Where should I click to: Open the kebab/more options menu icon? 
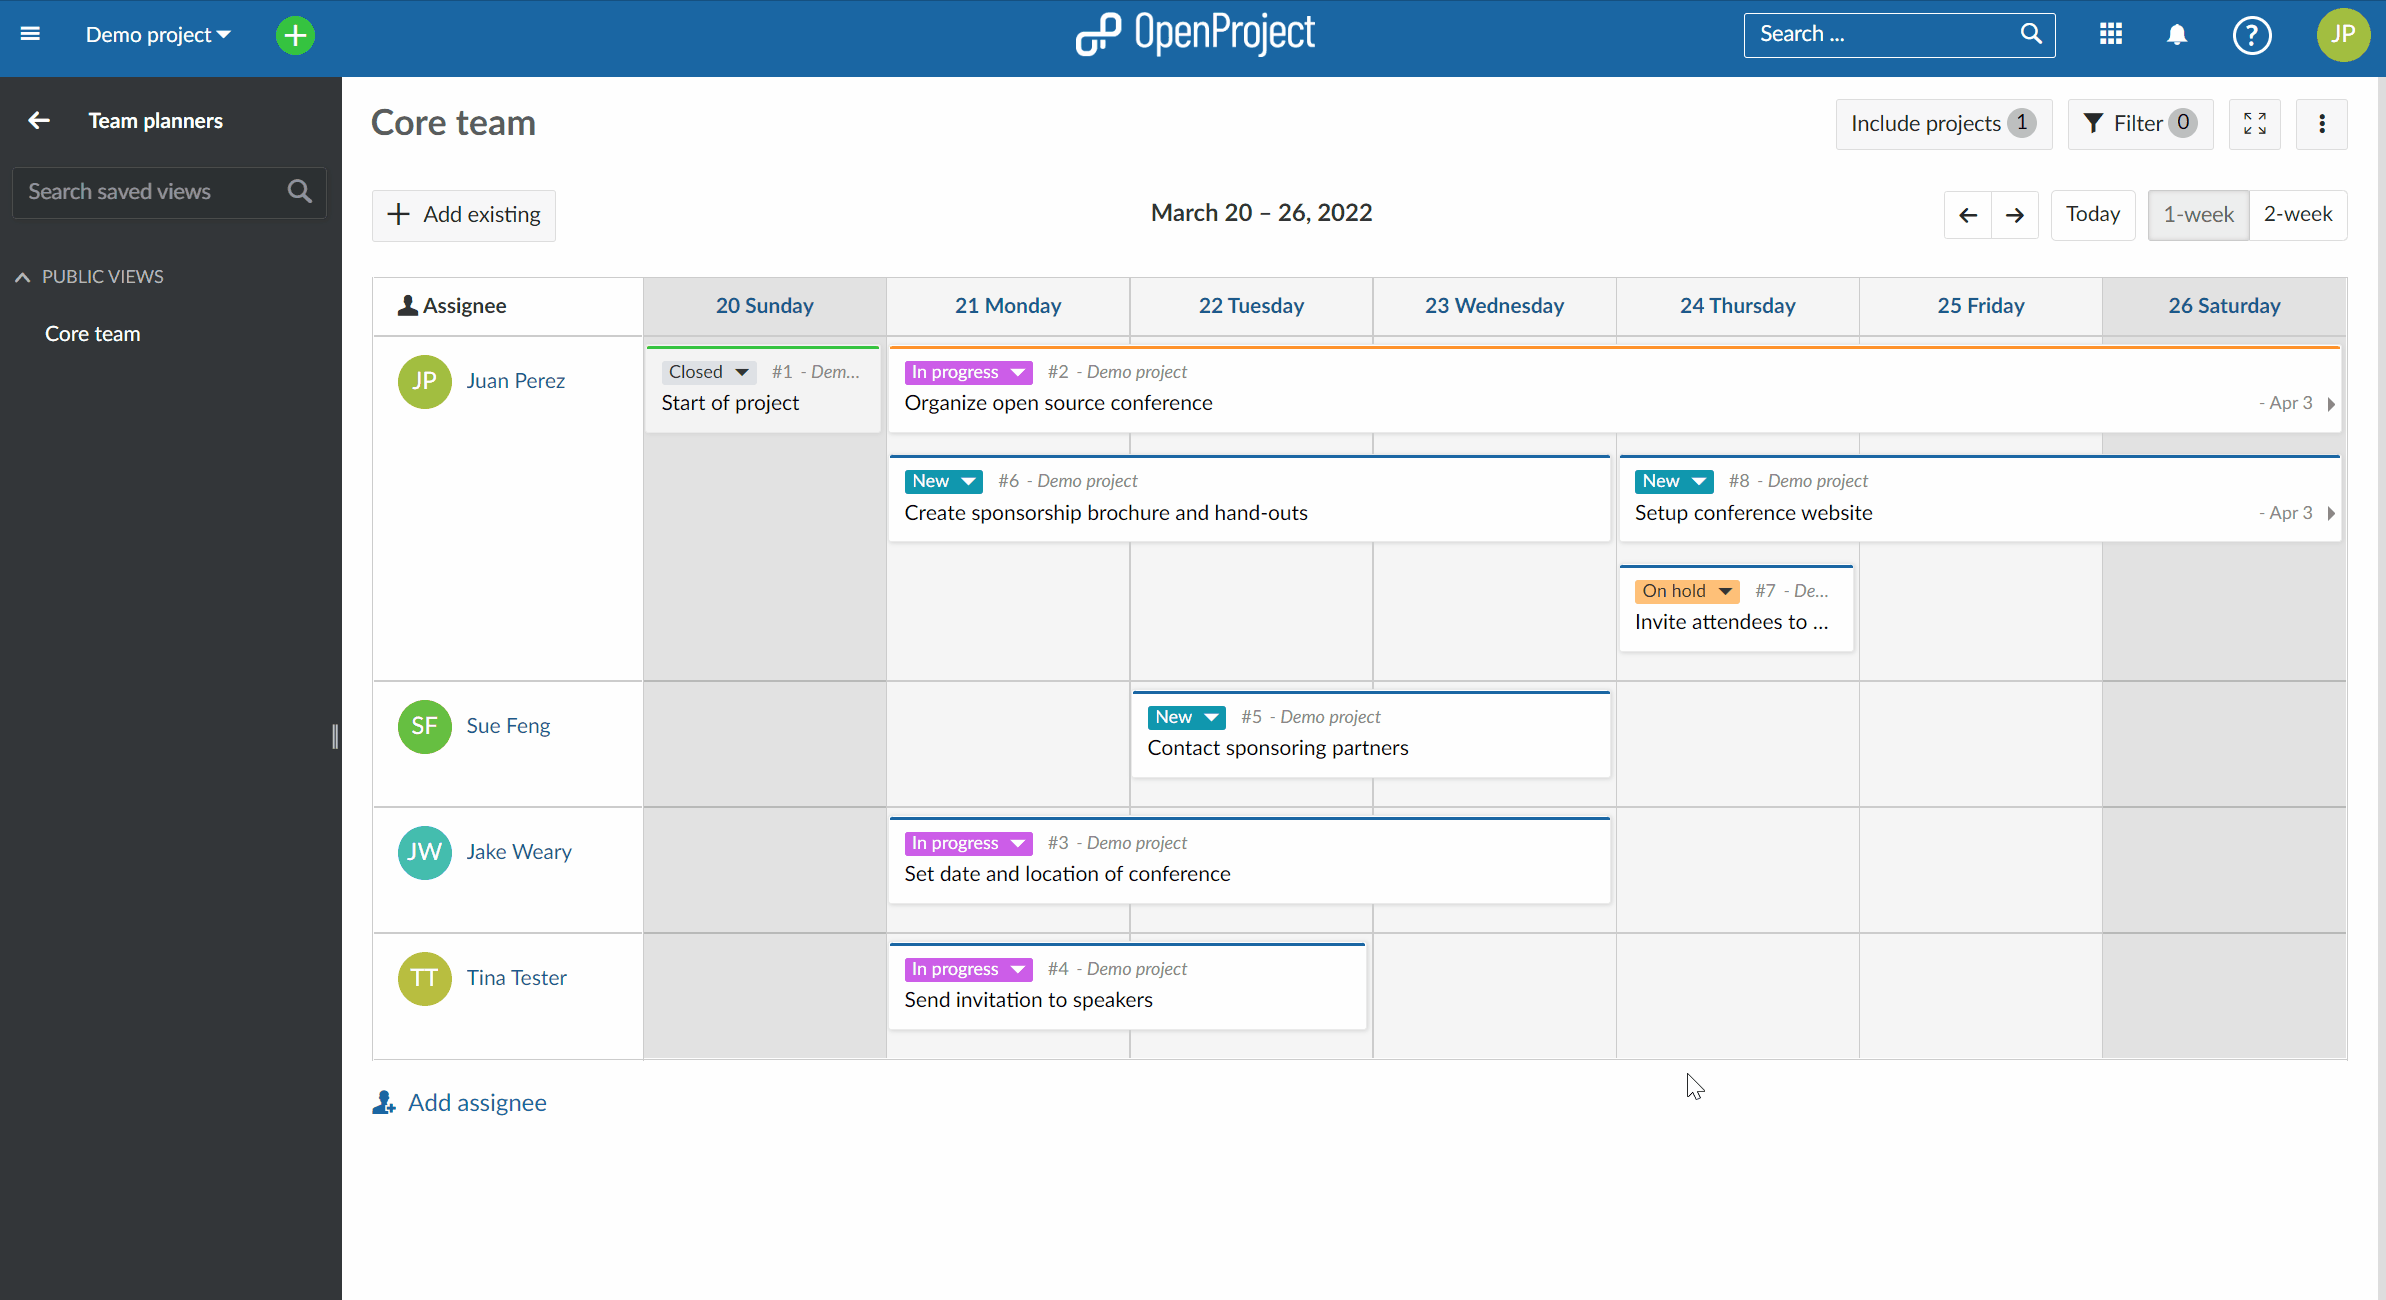pos(2322,123)
